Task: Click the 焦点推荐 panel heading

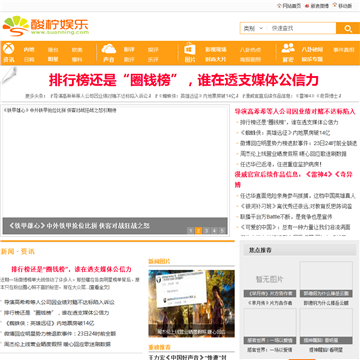Action: [260, 250]
